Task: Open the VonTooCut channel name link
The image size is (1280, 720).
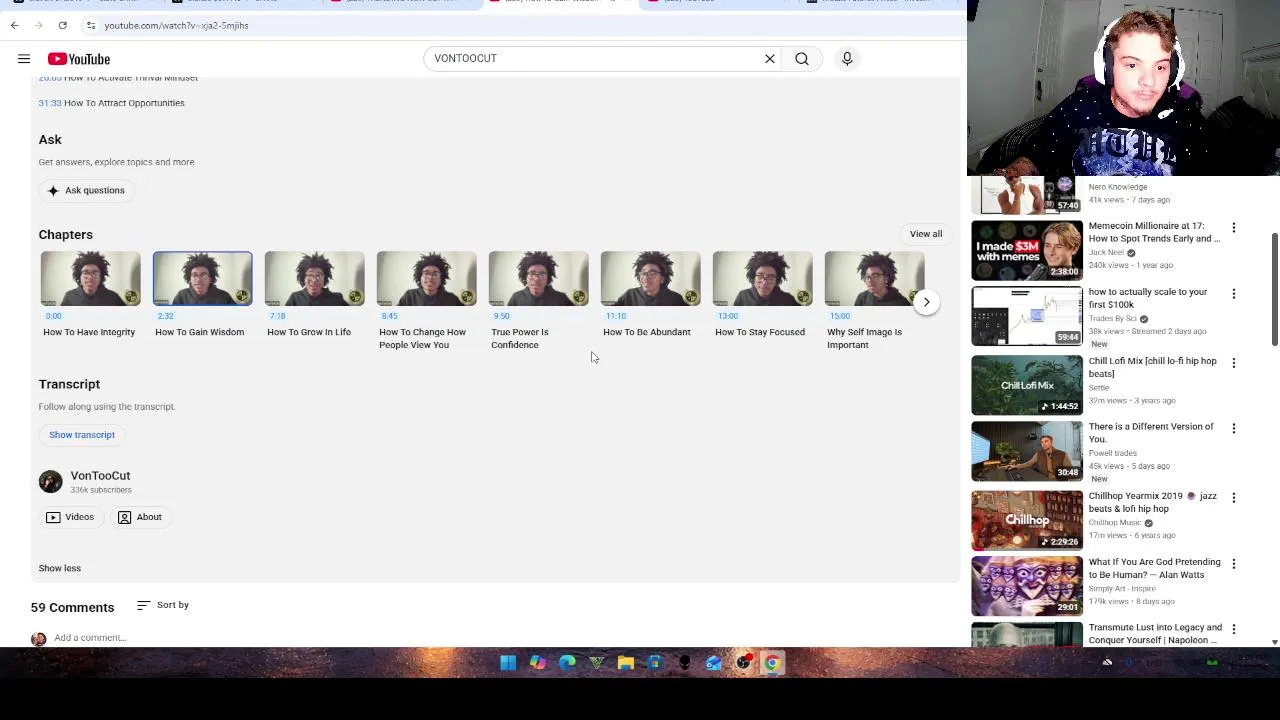Action: coord(100,476)
